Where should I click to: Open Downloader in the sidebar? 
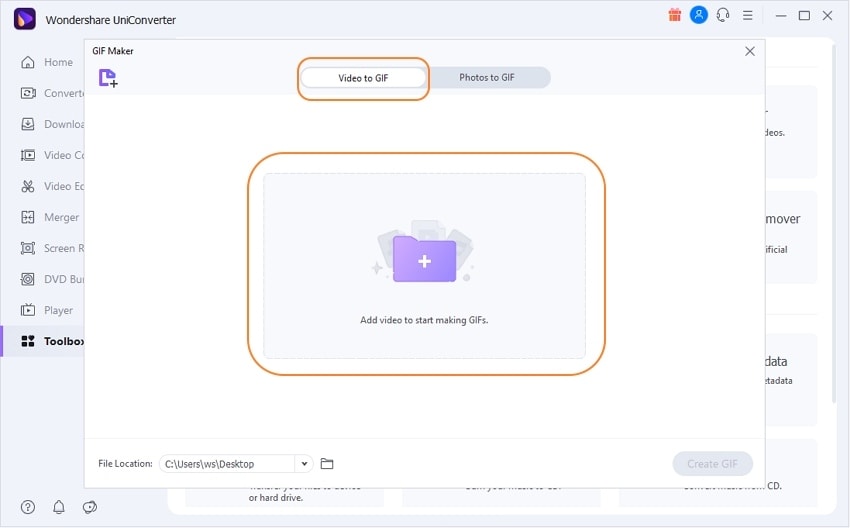(x=51, y=124)
